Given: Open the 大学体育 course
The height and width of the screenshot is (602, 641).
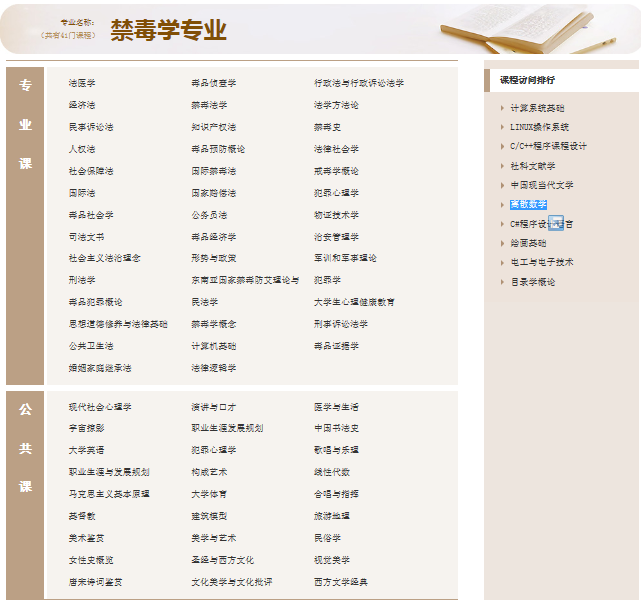Looking at the screenshot, I should click(x=209, y=494).
